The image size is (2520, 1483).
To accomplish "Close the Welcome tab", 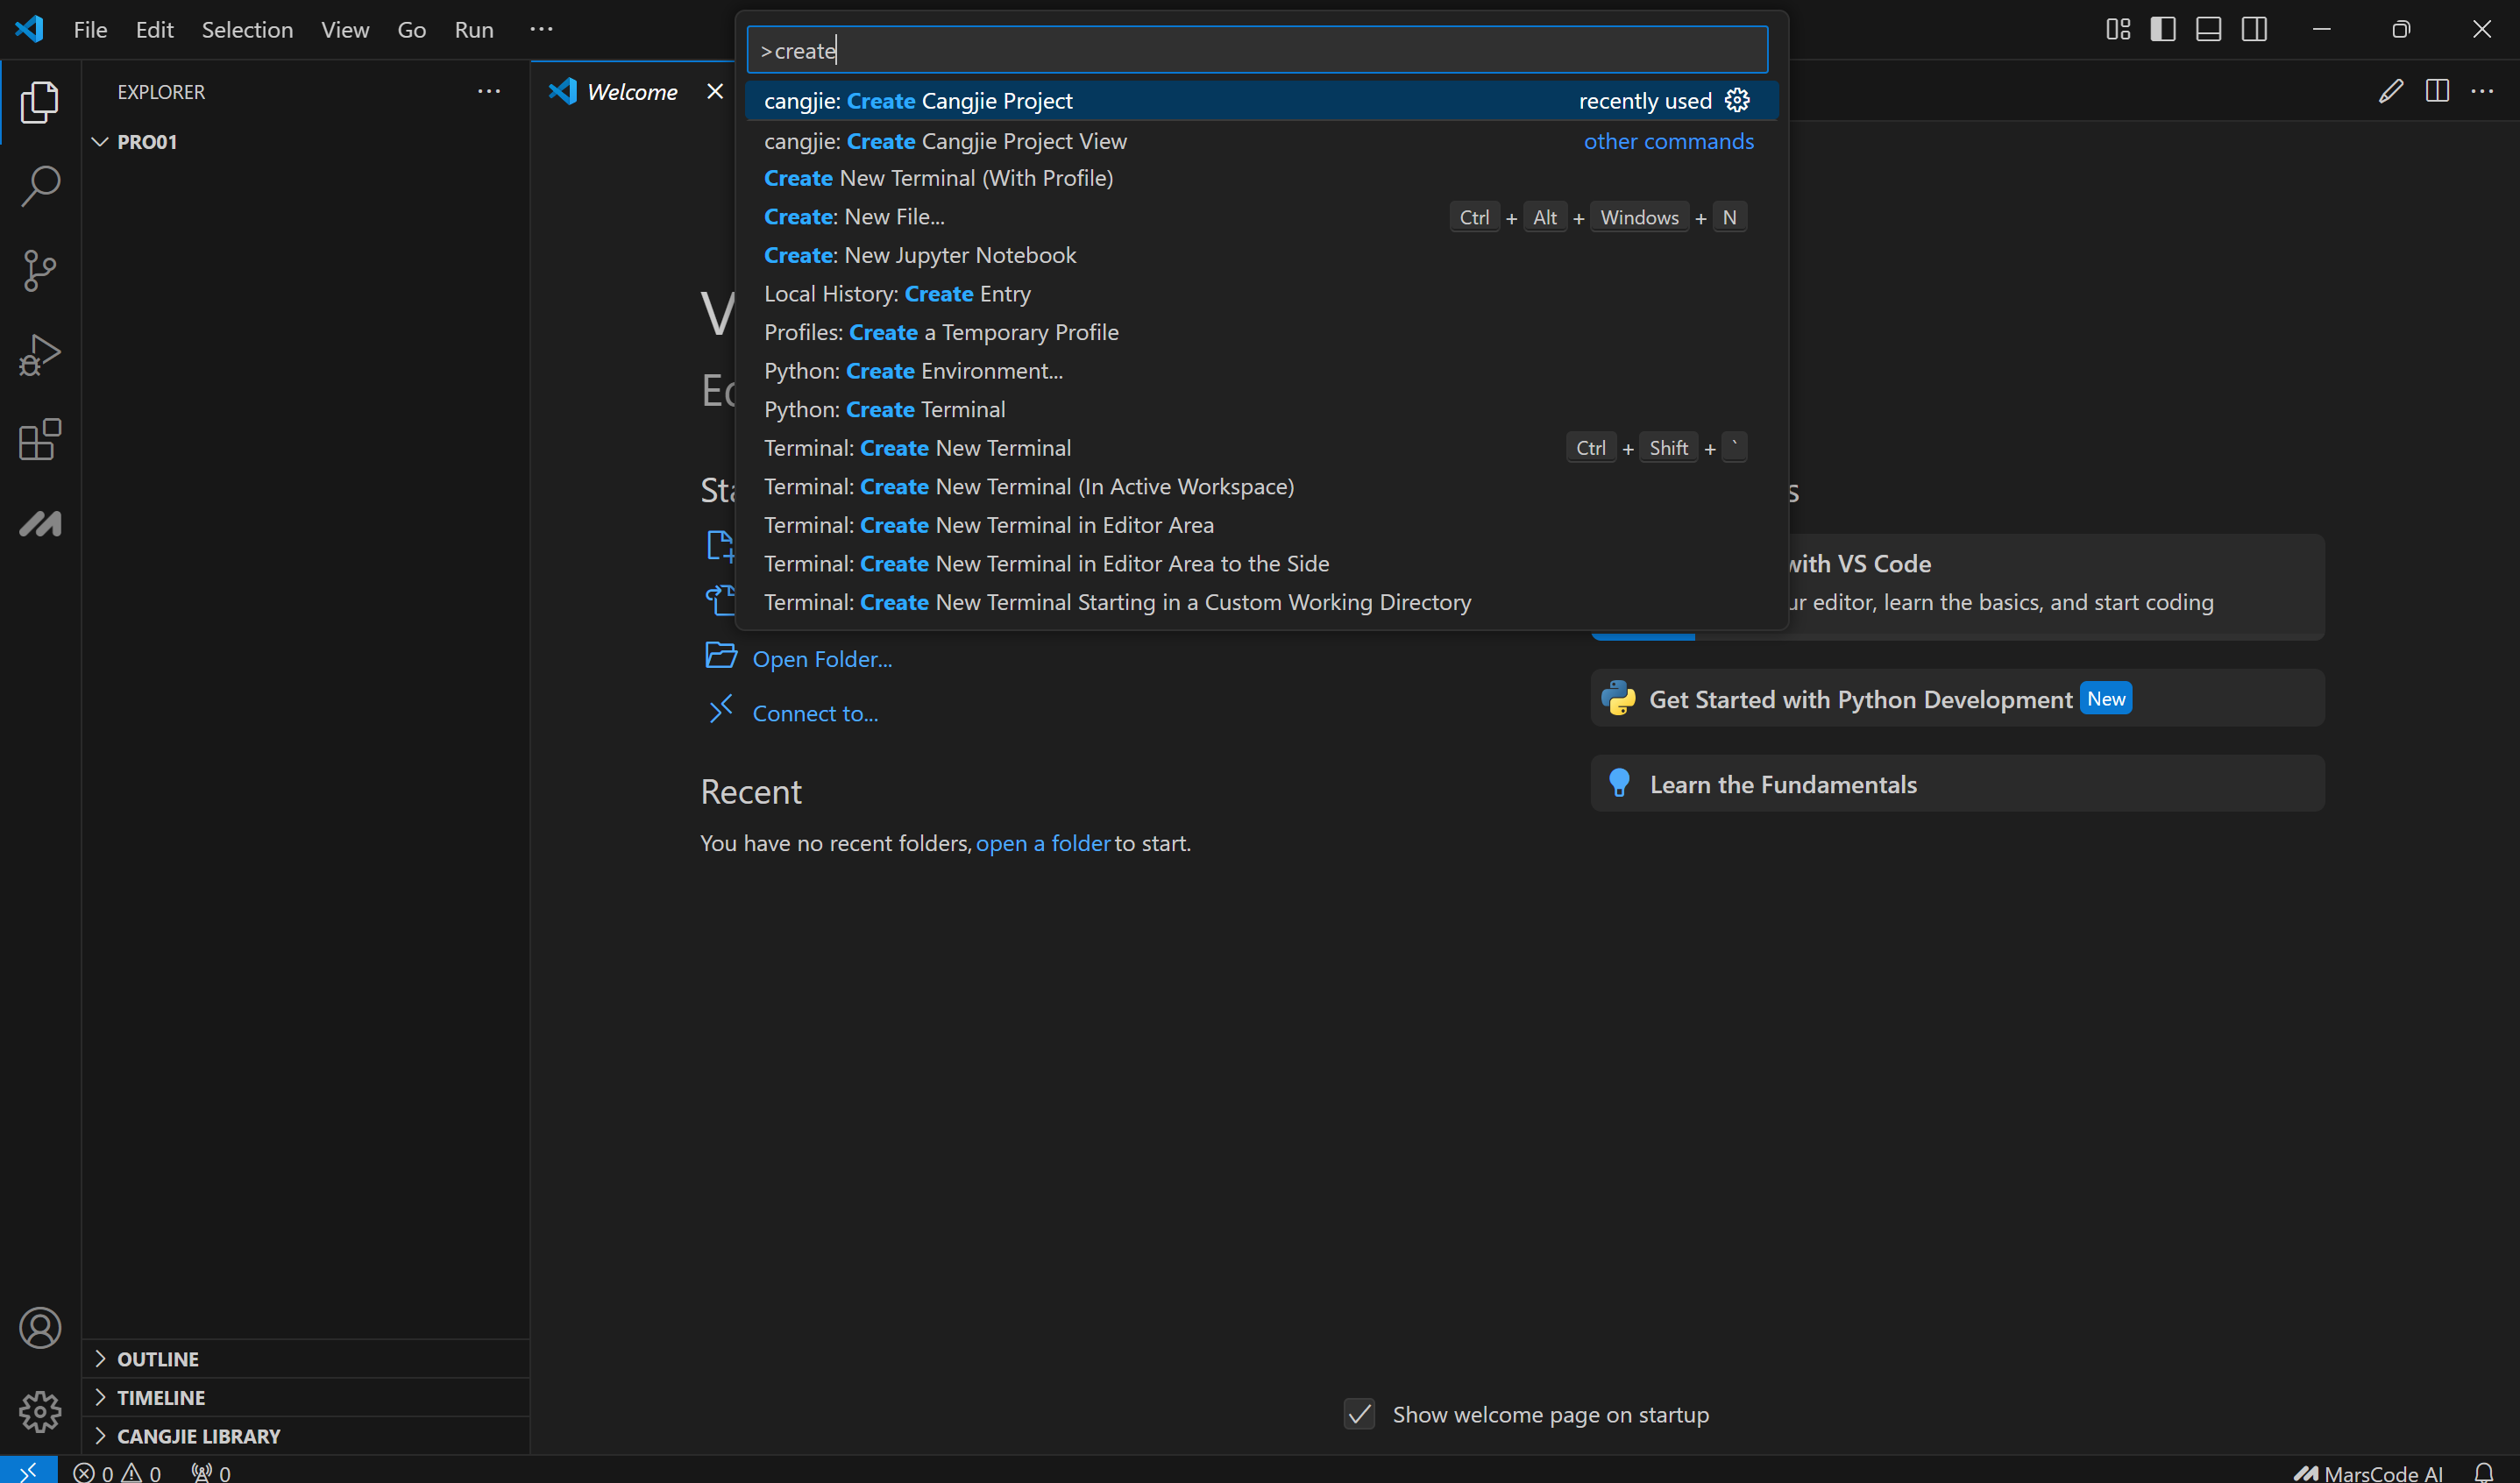I will 715,91.
